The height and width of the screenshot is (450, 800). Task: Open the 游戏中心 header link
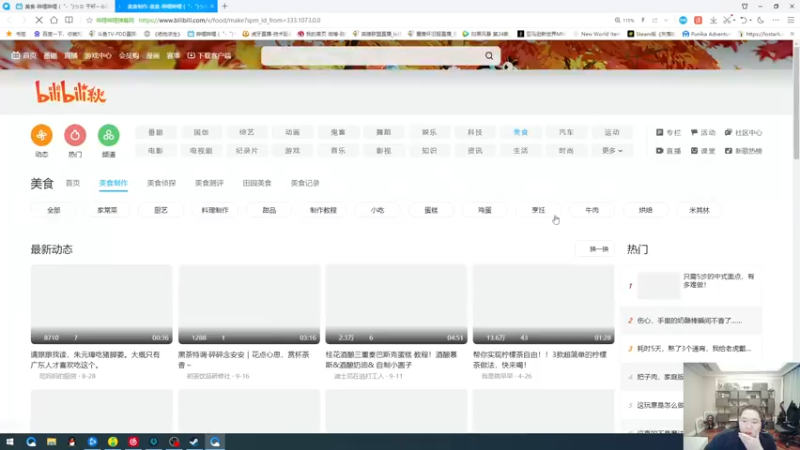pos(98,56)
